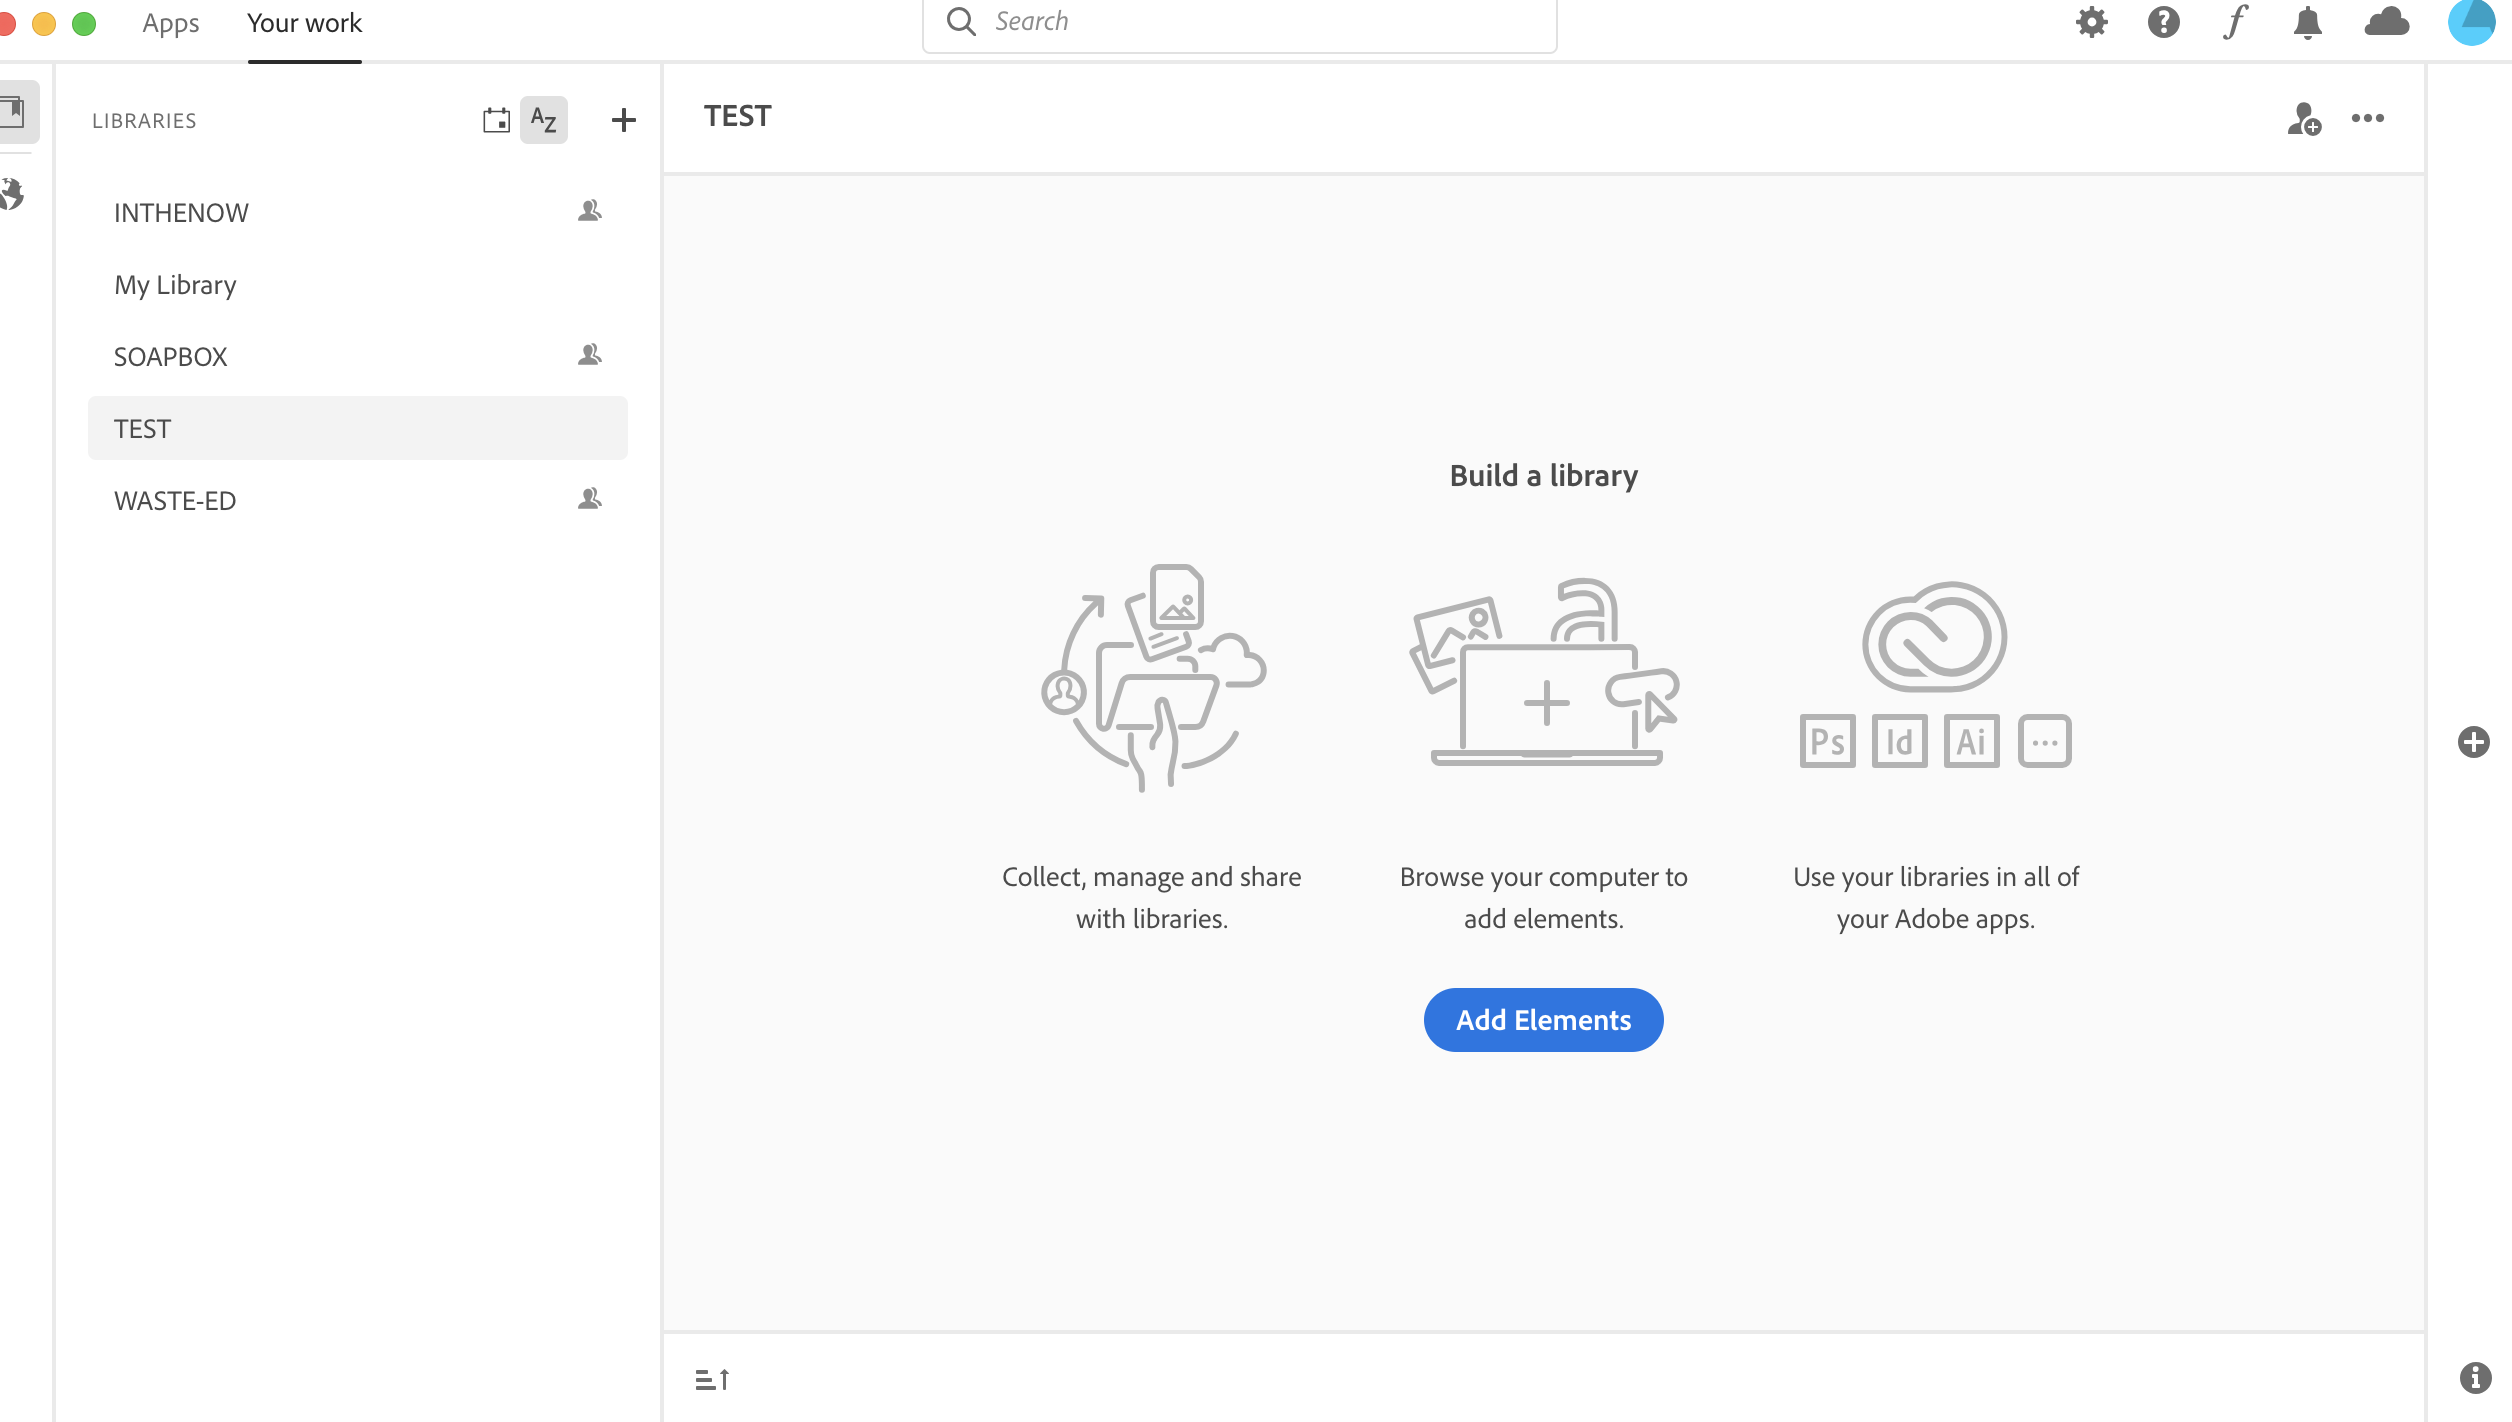
Task: Check Creative Cloud sync status
Action: pyautogui.click(x=2387, y=22)
